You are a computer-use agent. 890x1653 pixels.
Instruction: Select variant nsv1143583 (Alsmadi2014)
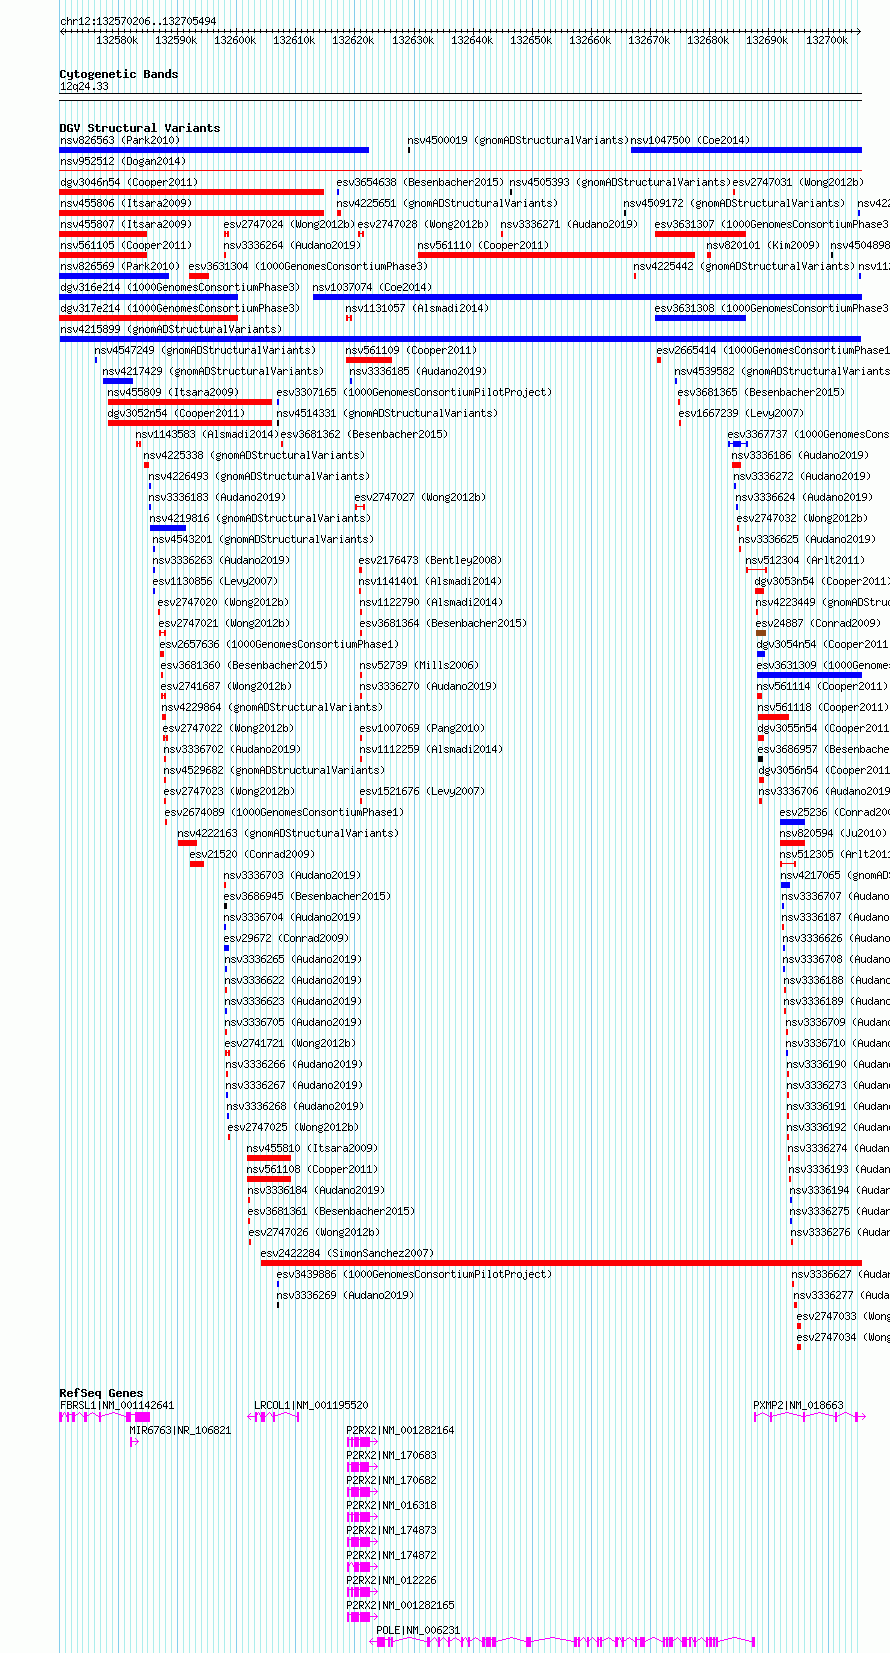tap(207, 434)
